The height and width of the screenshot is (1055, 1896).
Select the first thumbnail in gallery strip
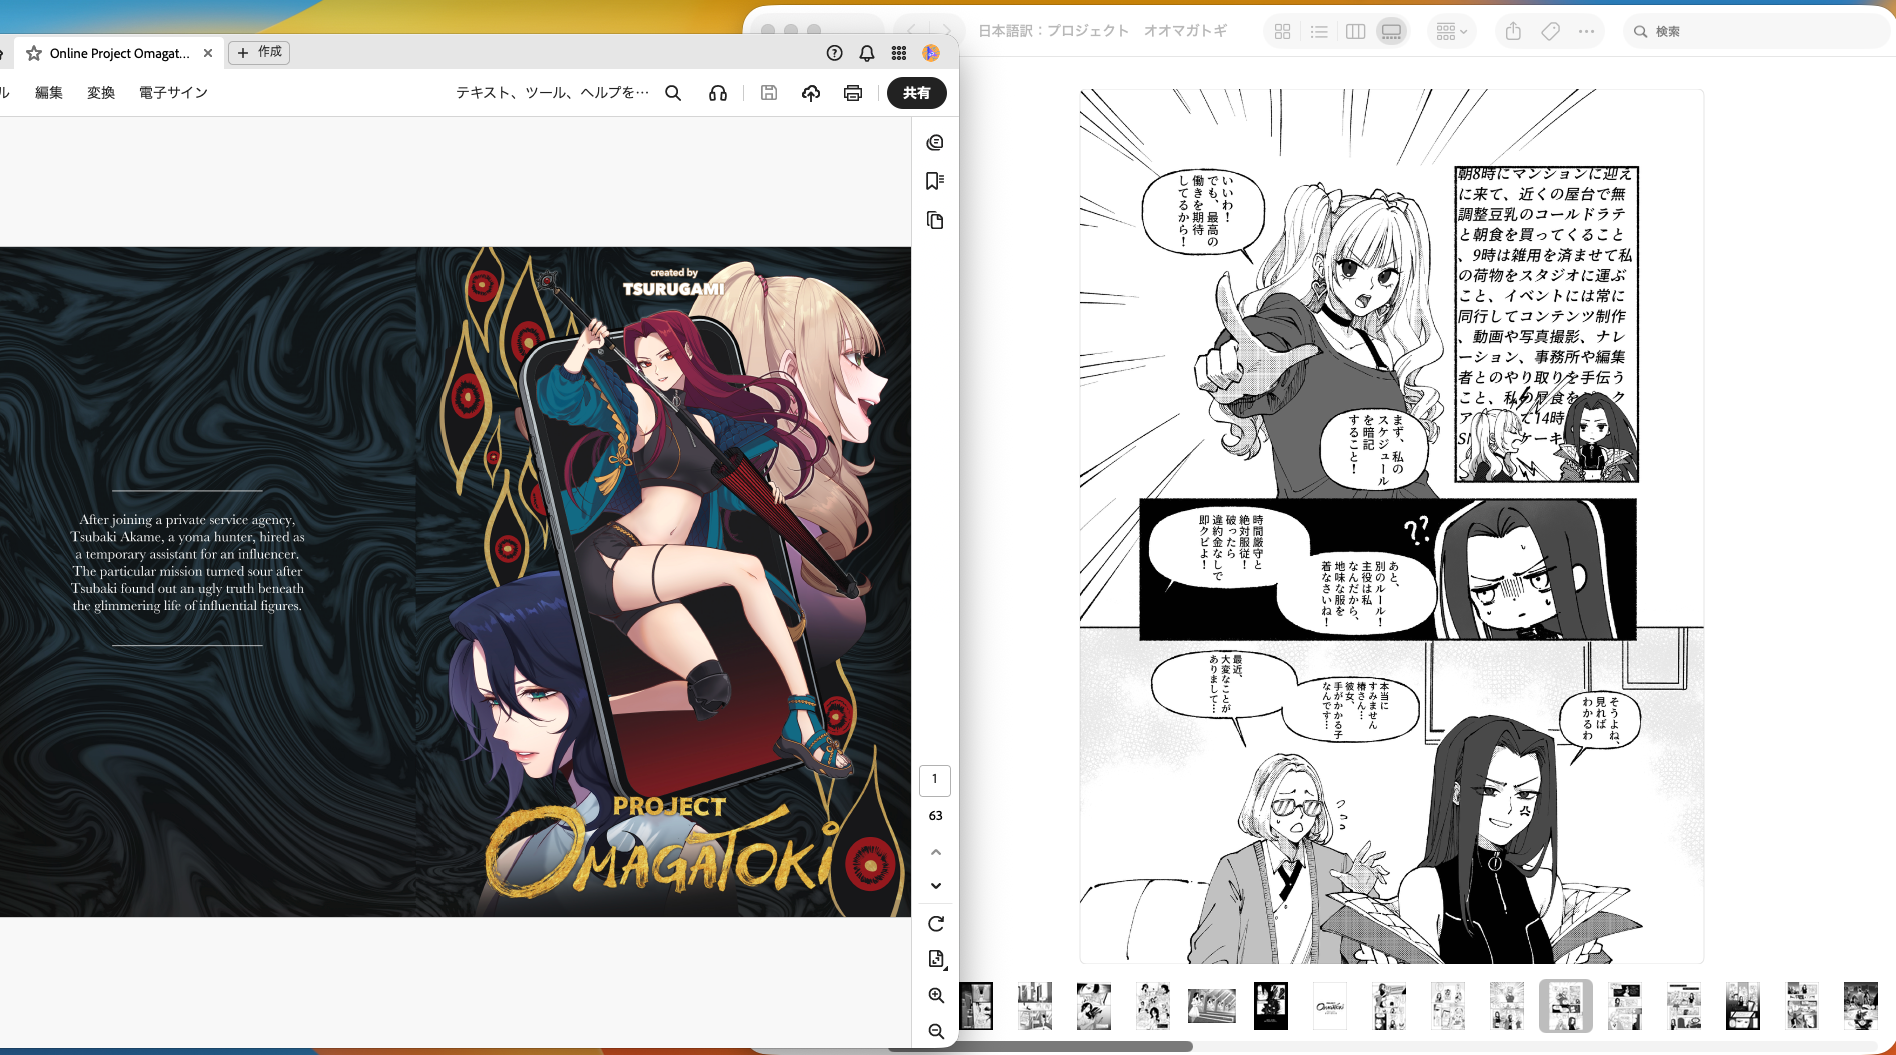pos(976,1006)
